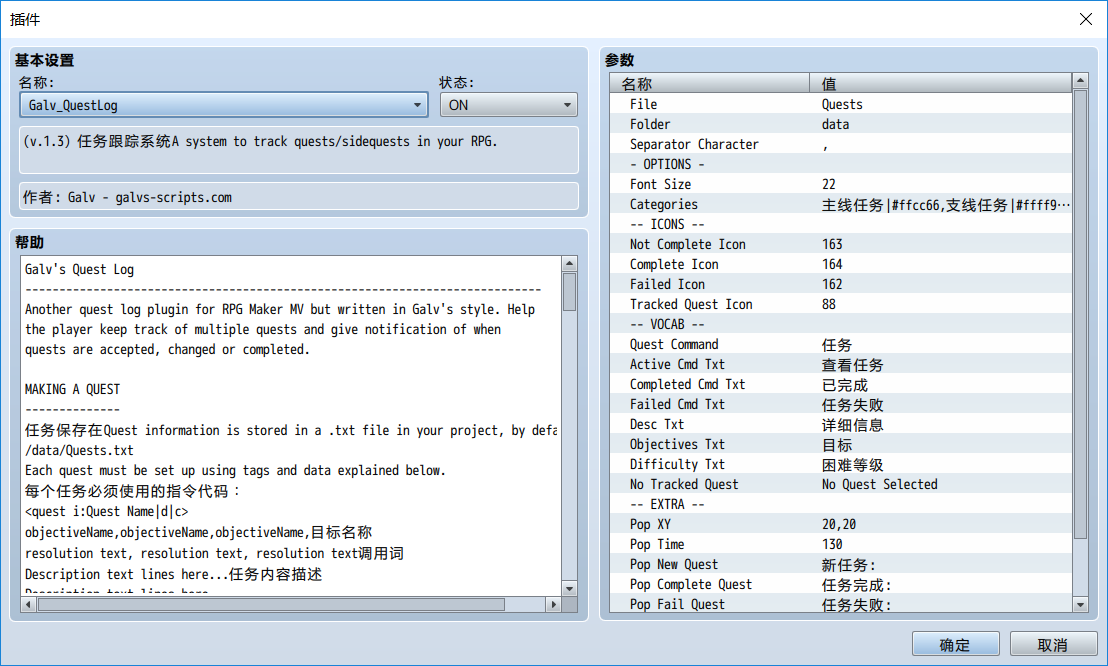Click the help horizontal scroll-right arrow
The width and height of the screenshot is (1108, 666).
point(554,604)
